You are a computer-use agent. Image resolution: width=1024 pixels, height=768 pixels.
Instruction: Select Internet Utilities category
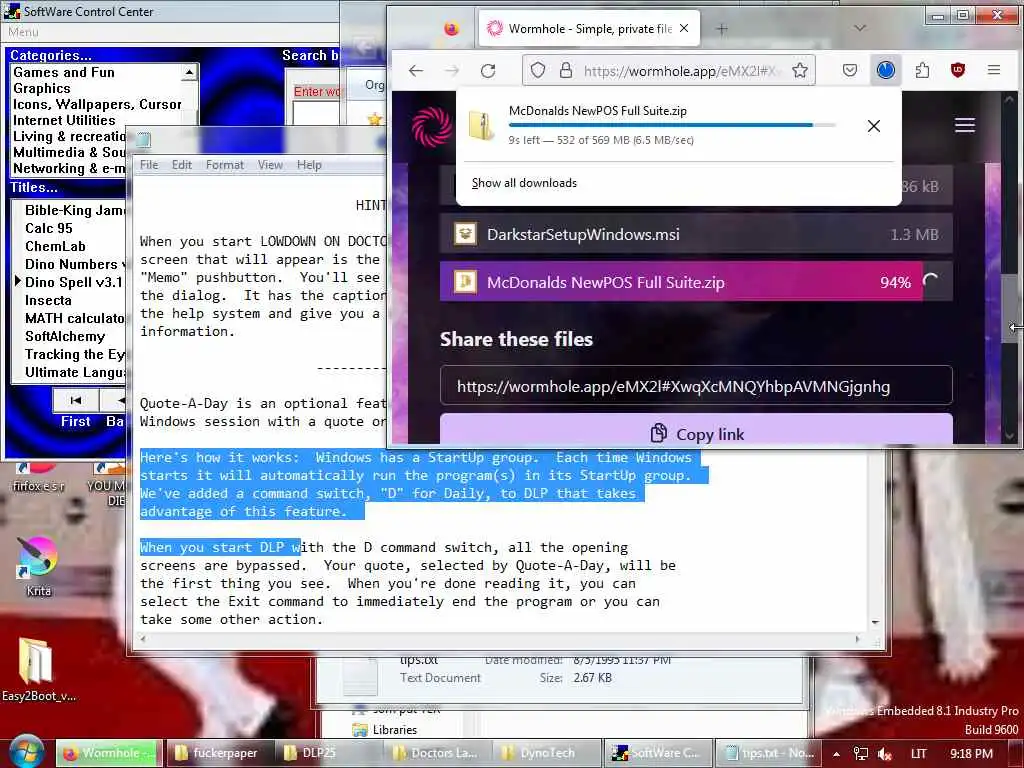63,120
